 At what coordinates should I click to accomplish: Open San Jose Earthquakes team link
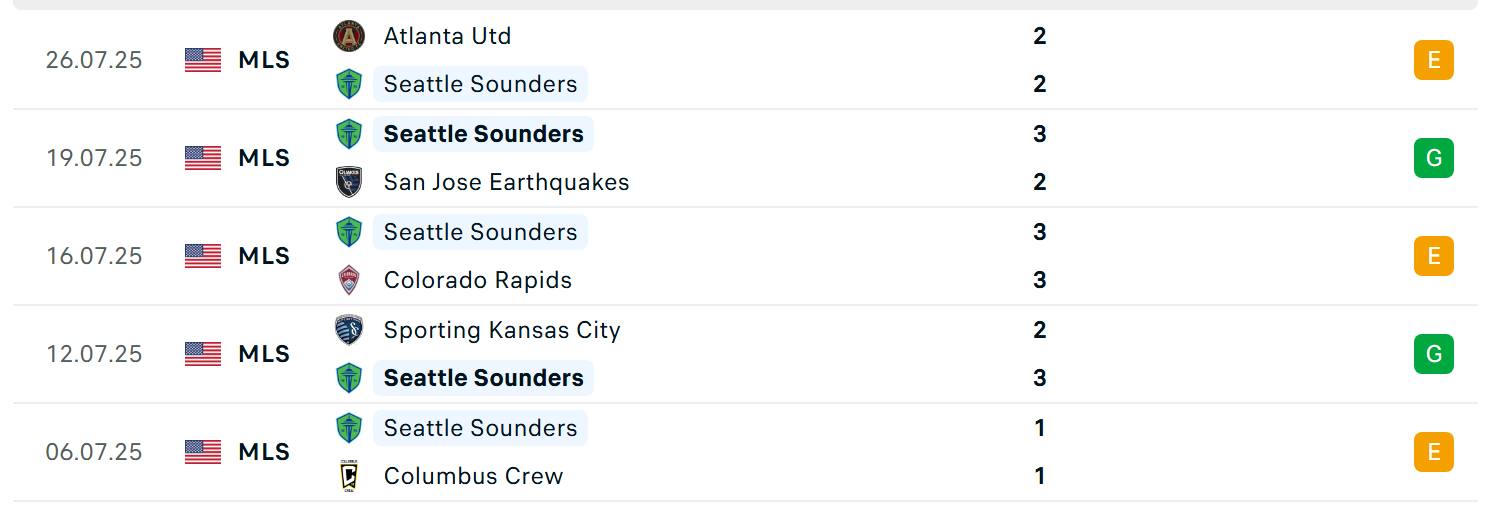click(x=507, y=182)
